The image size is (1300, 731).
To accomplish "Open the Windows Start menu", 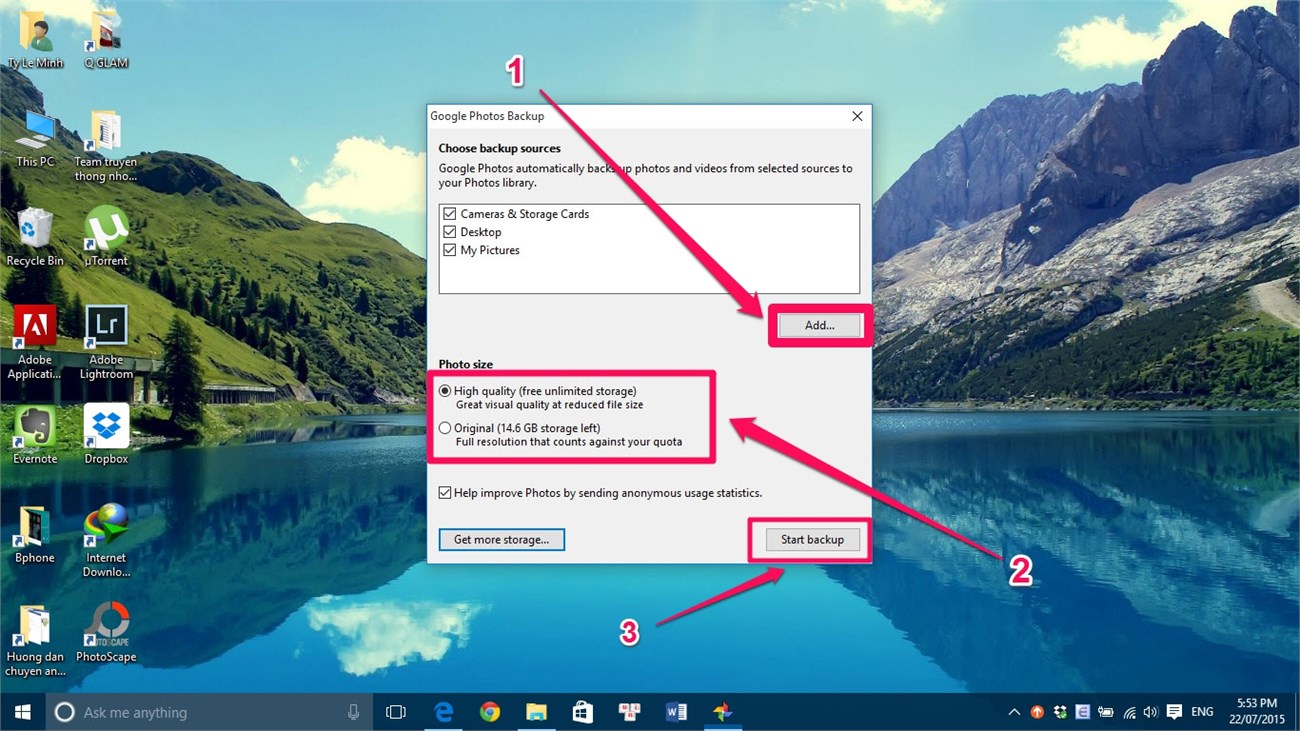I will pyautogui.click(x=22, y=712).
